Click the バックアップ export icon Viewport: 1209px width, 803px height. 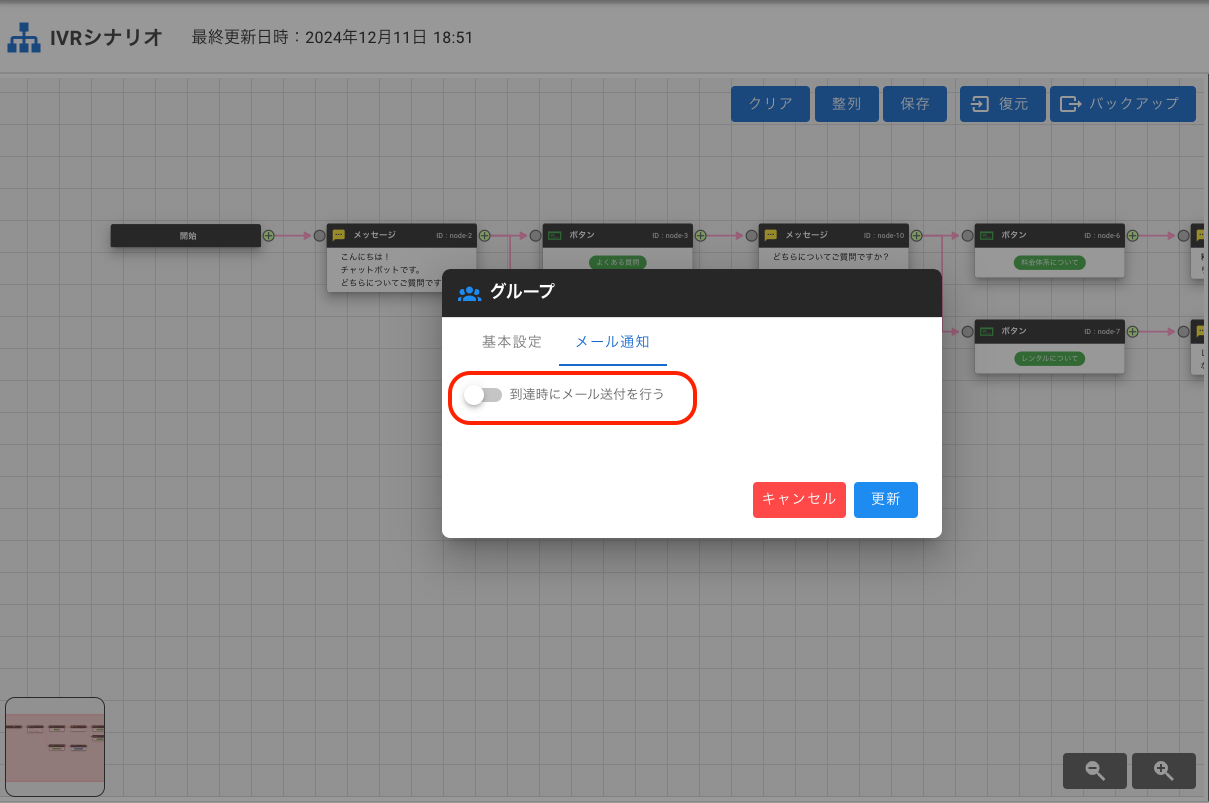1071,104
